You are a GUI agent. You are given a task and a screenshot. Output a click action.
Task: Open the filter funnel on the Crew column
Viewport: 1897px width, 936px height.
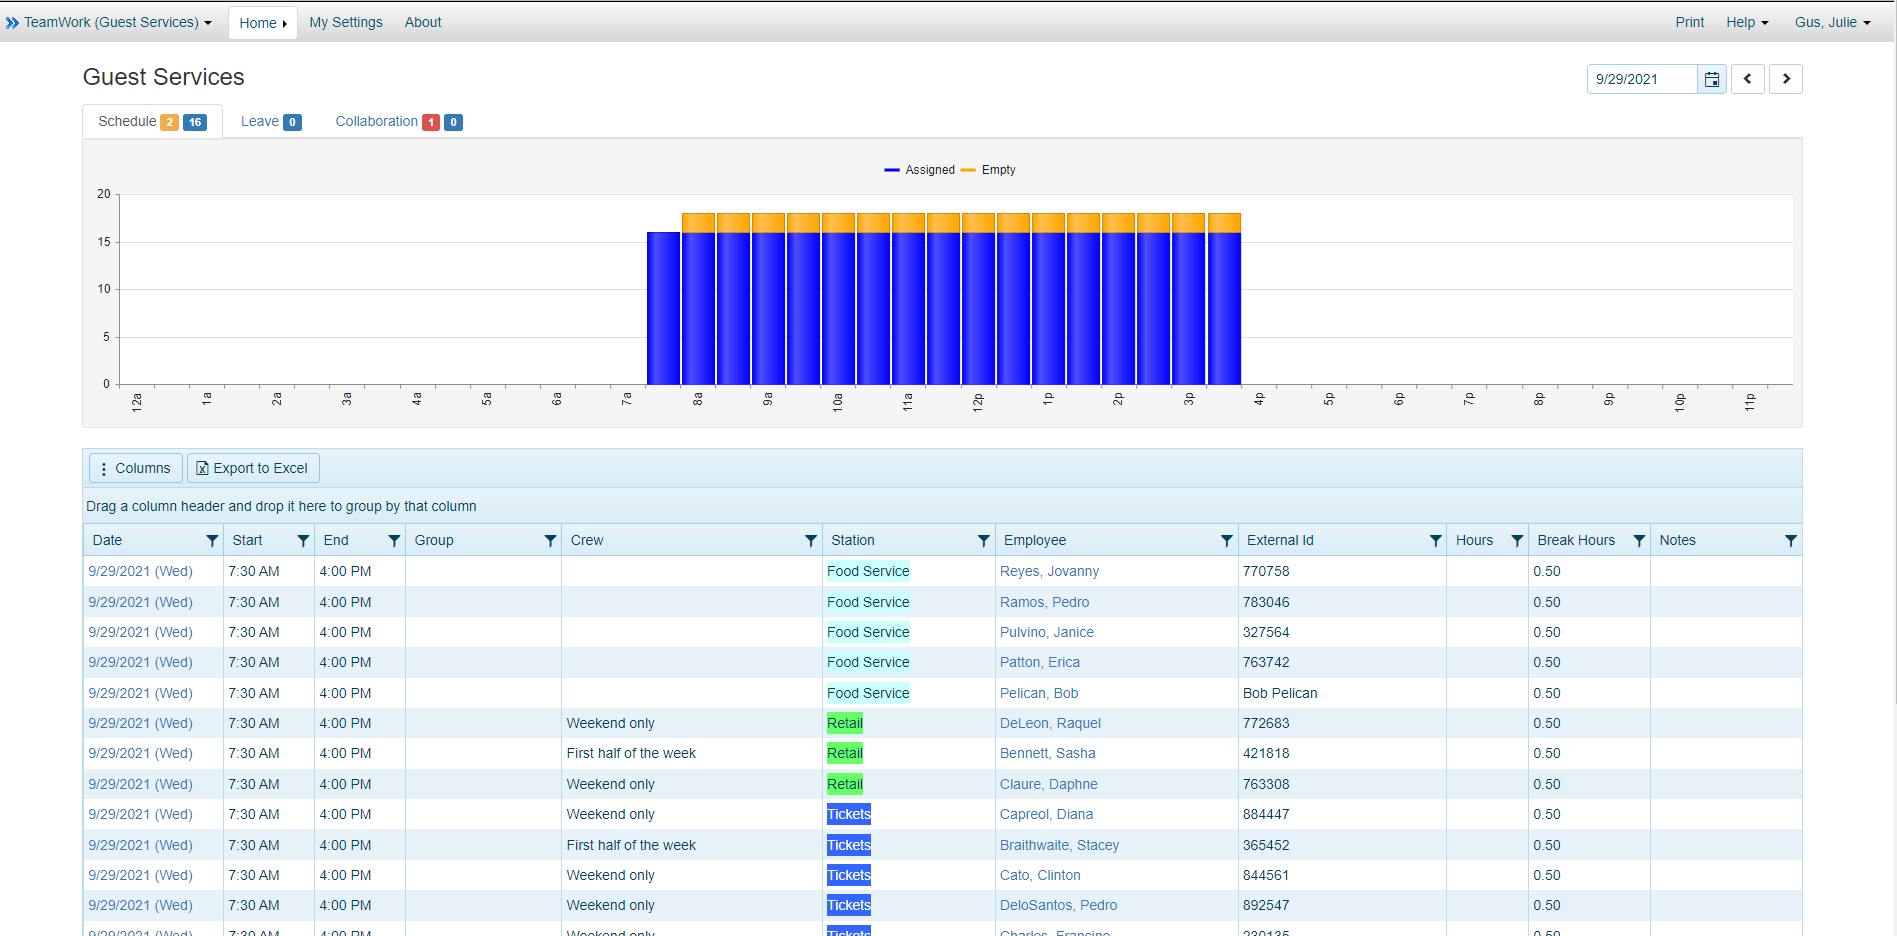tap(810, 540)
